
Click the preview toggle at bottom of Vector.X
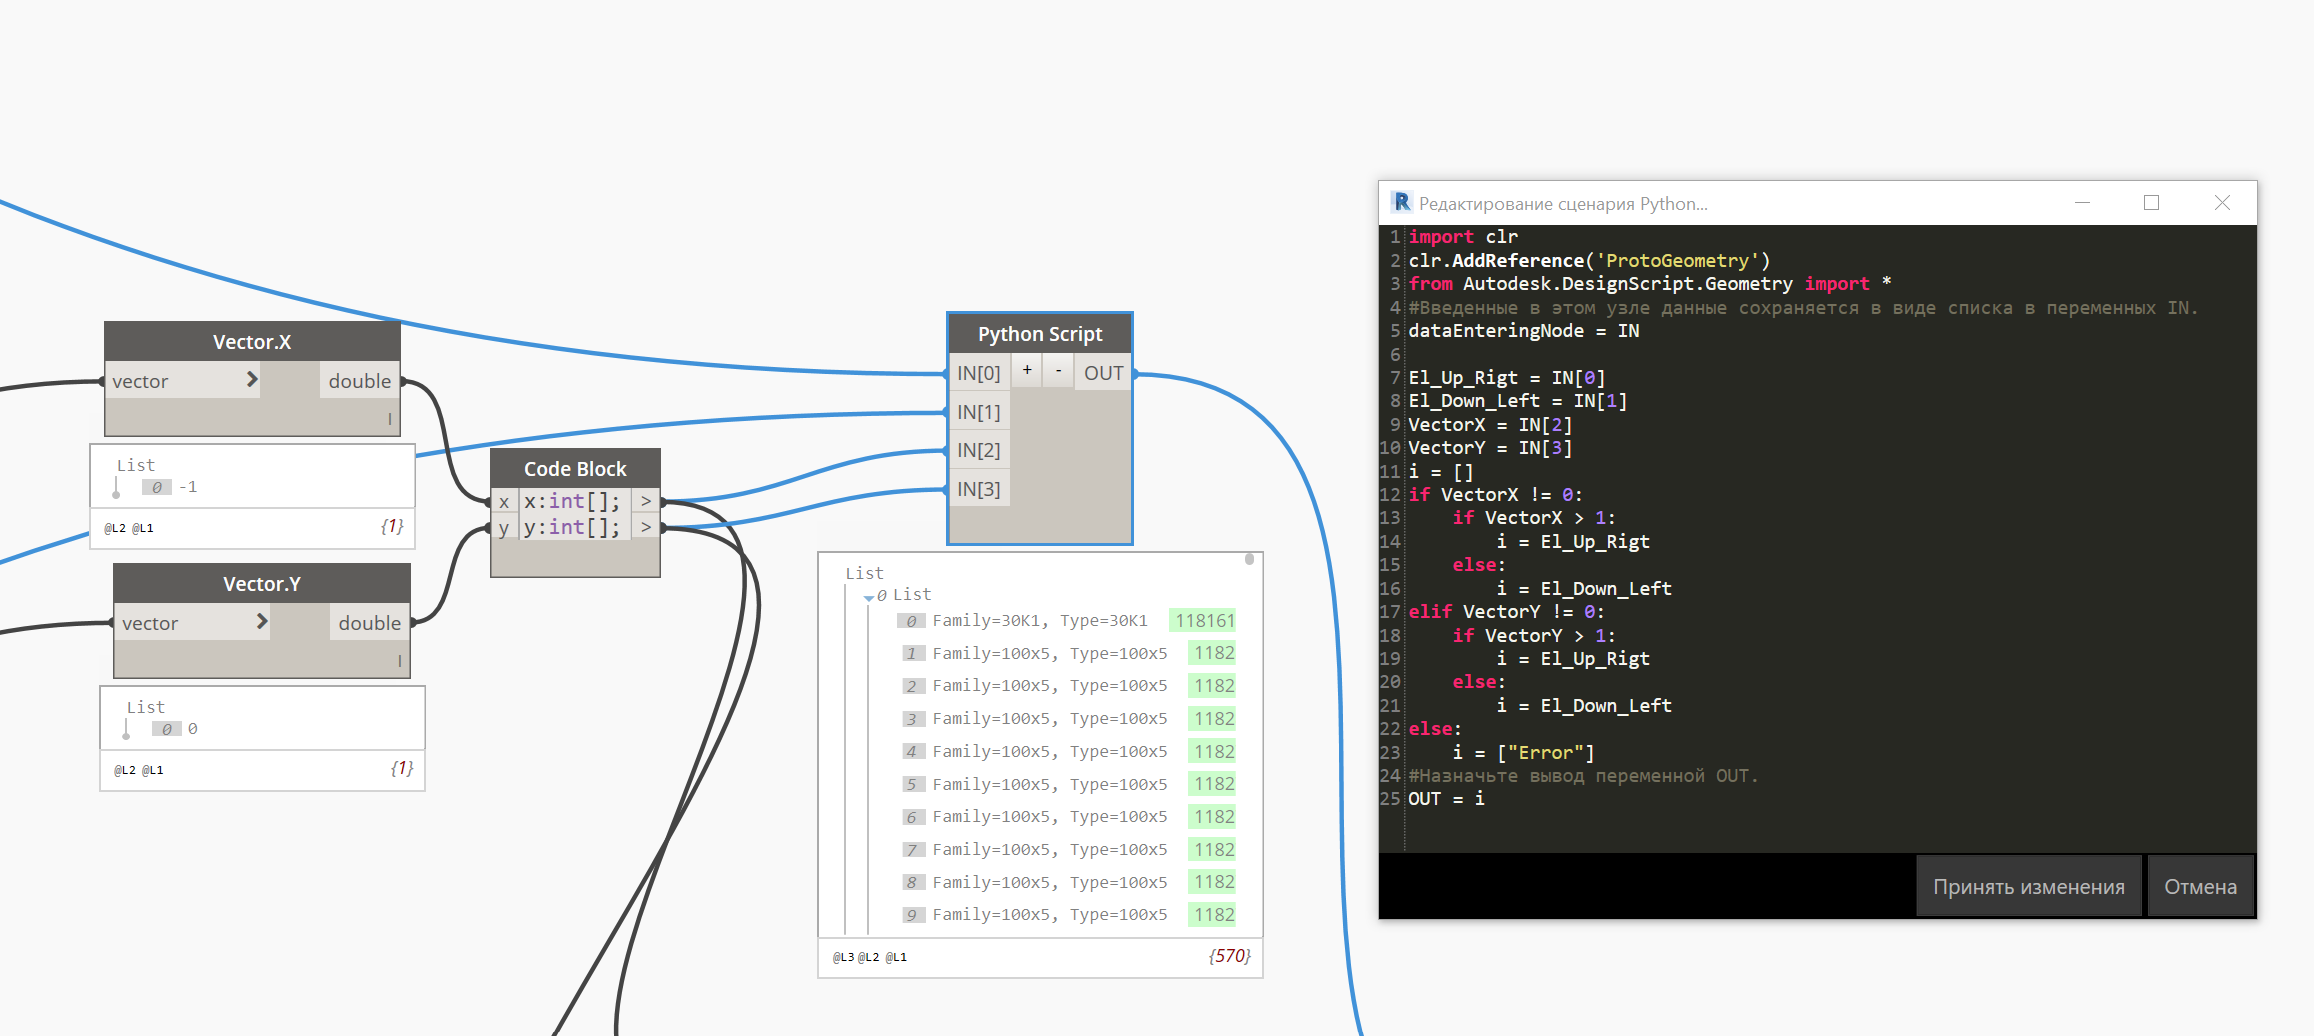(389, 419)
